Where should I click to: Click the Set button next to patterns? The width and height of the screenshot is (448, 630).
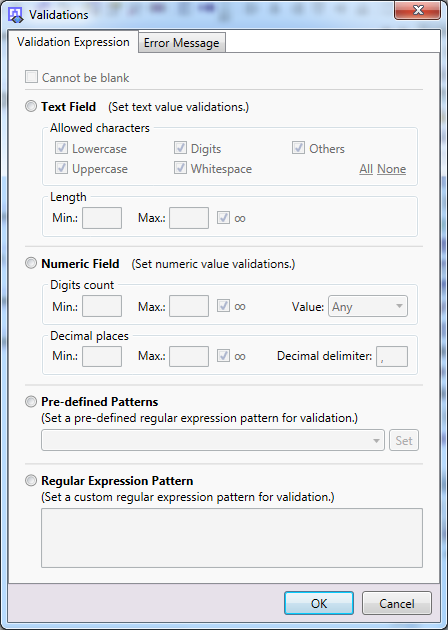404,440
